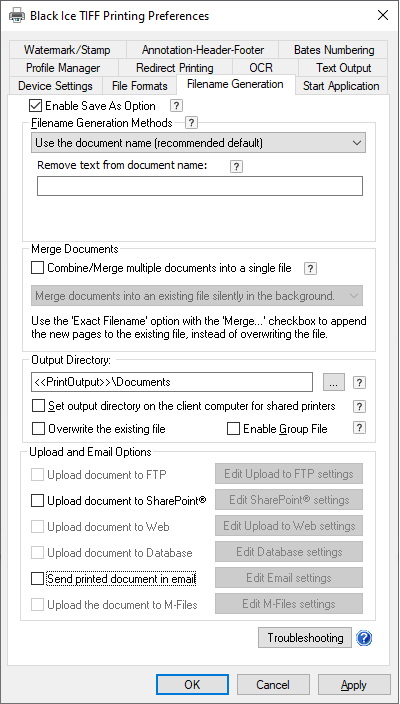
Task: Expand the Use the document name dropdown
Action: (198, 143)
